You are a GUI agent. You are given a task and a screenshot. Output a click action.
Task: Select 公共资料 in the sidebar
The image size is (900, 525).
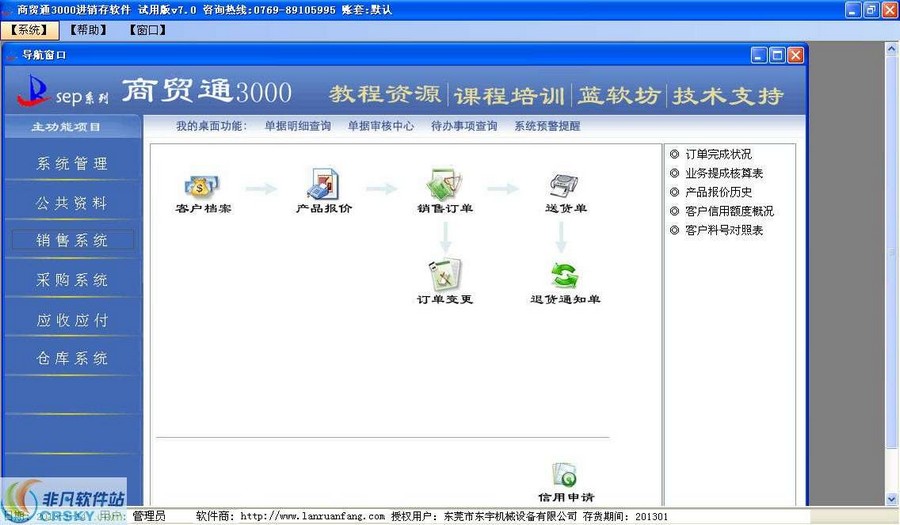coord(72,203)
